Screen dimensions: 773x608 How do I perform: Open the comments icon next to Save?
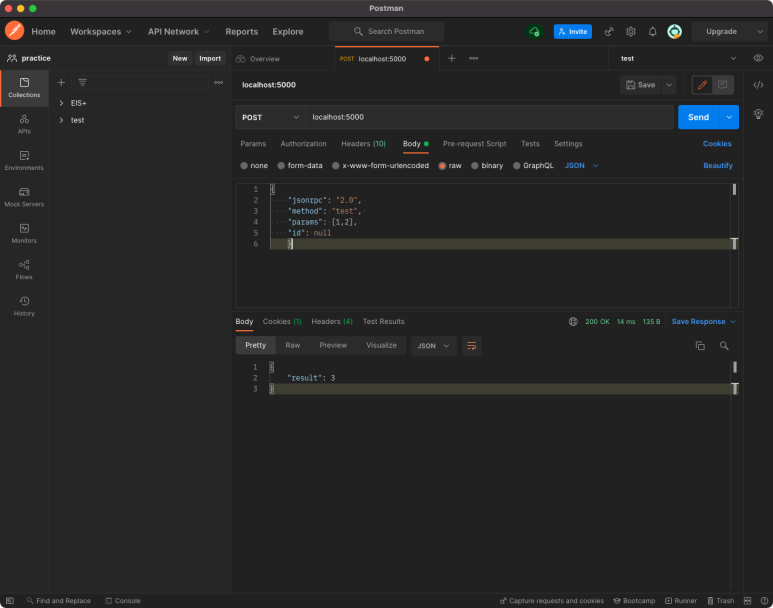coord(723,85)
